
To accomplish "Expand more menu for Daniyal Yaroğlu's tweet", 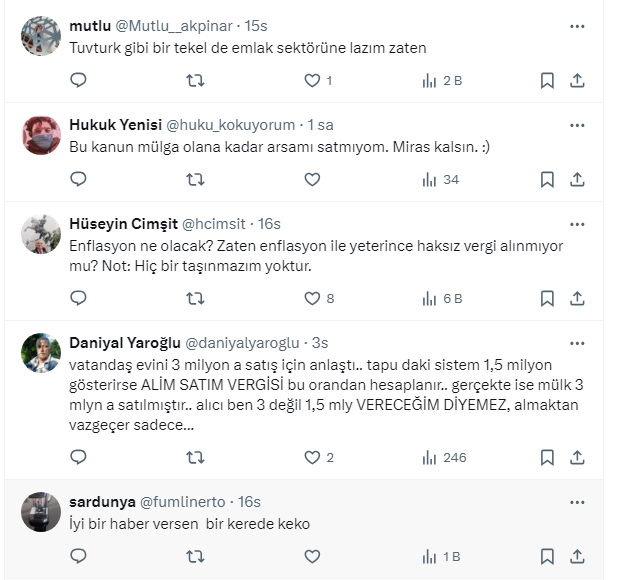I will tap(577, 342).
